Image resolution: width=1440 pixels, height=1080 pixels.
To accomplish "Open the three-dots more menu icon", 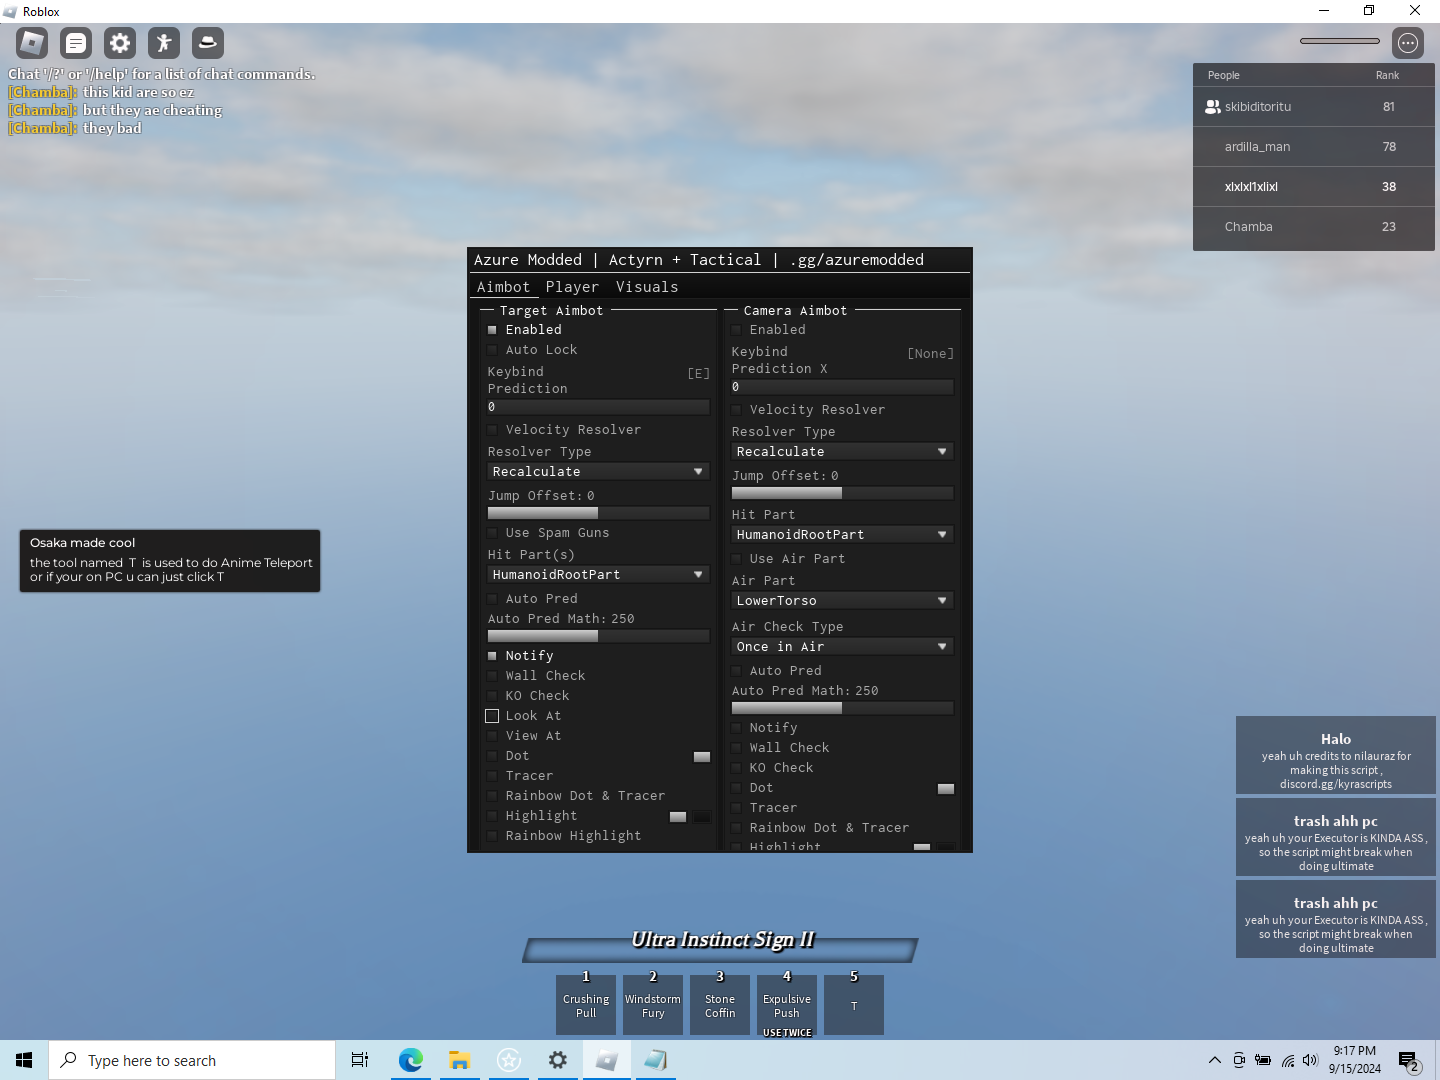I will 1408,43.
